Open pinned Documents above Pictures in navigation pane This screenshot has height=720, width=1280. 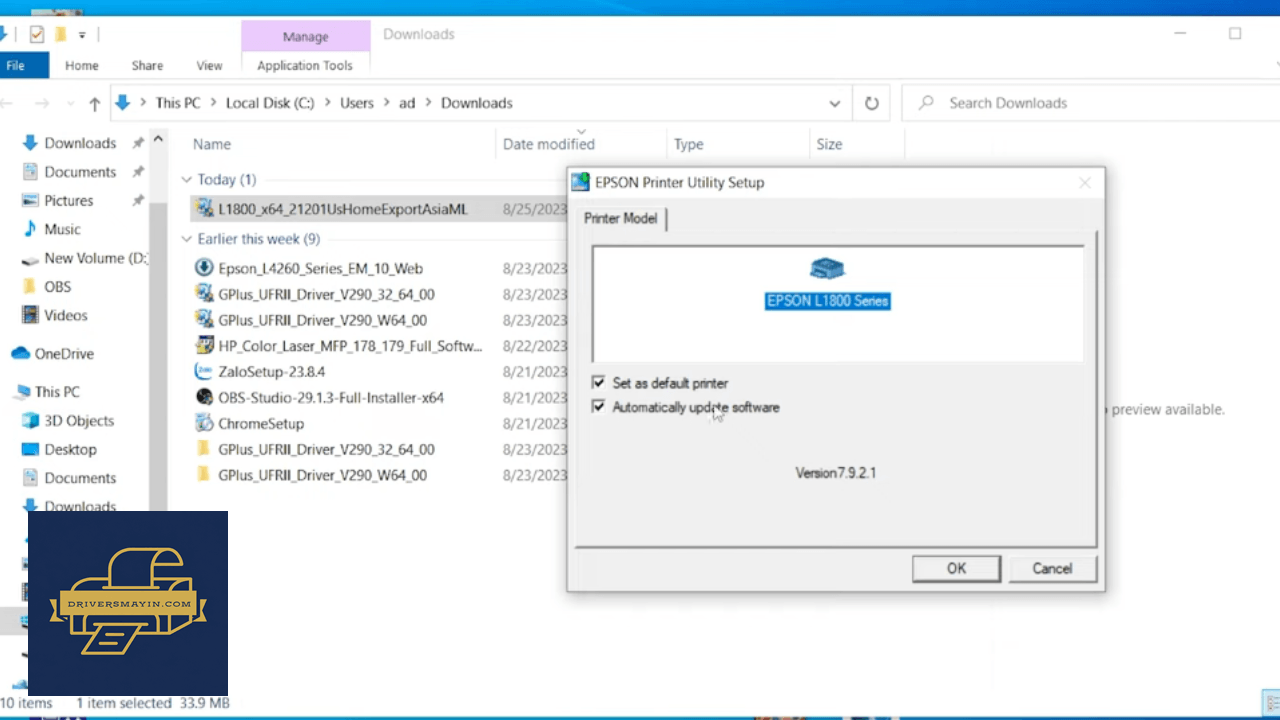(x=80, y=172)
